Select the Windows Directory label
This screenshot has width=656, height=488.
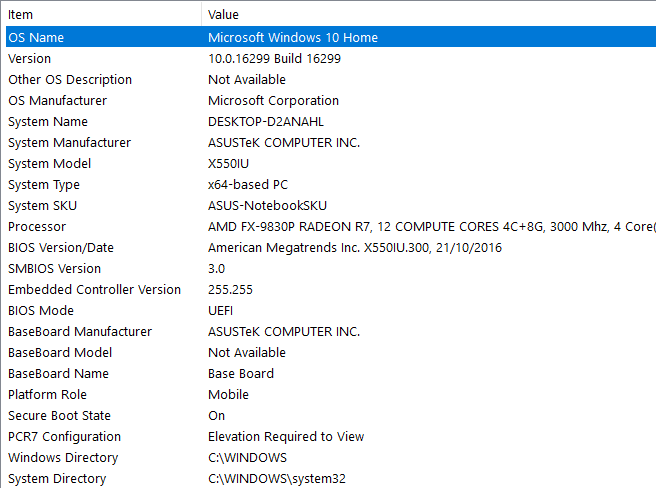point(63,457)
